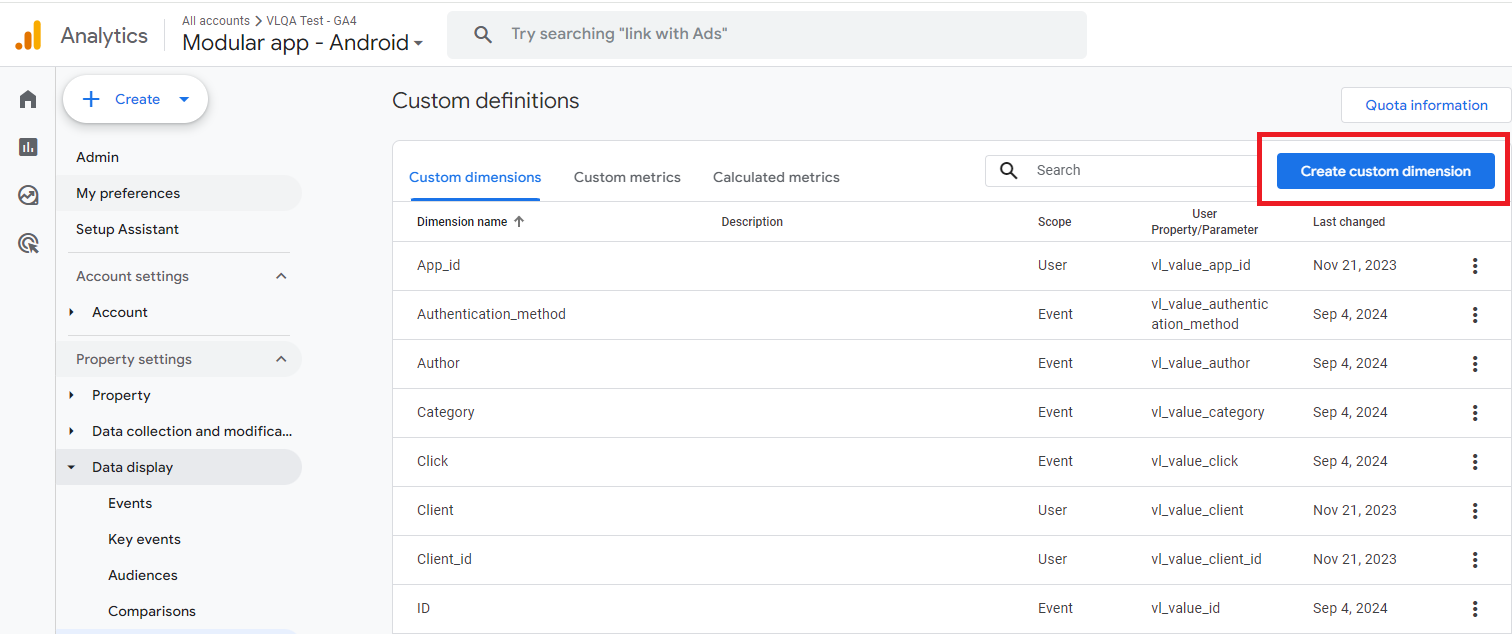1512x634 pixels.
Task: Click the Scope column header
Action: (1054, 222)
